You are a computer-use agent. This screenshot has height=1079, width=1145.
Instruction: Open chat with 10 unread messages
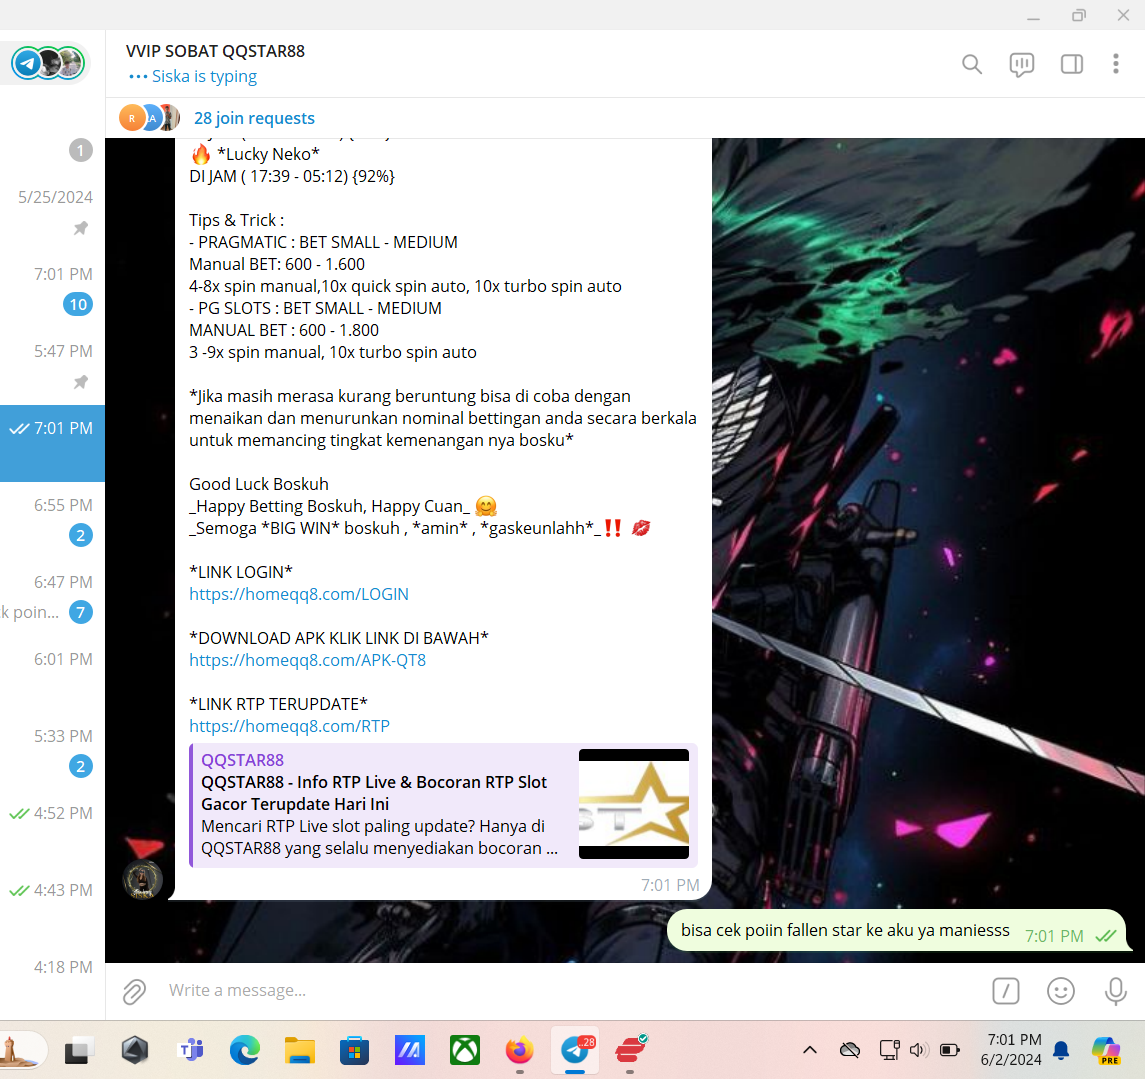tap(53, 289)
